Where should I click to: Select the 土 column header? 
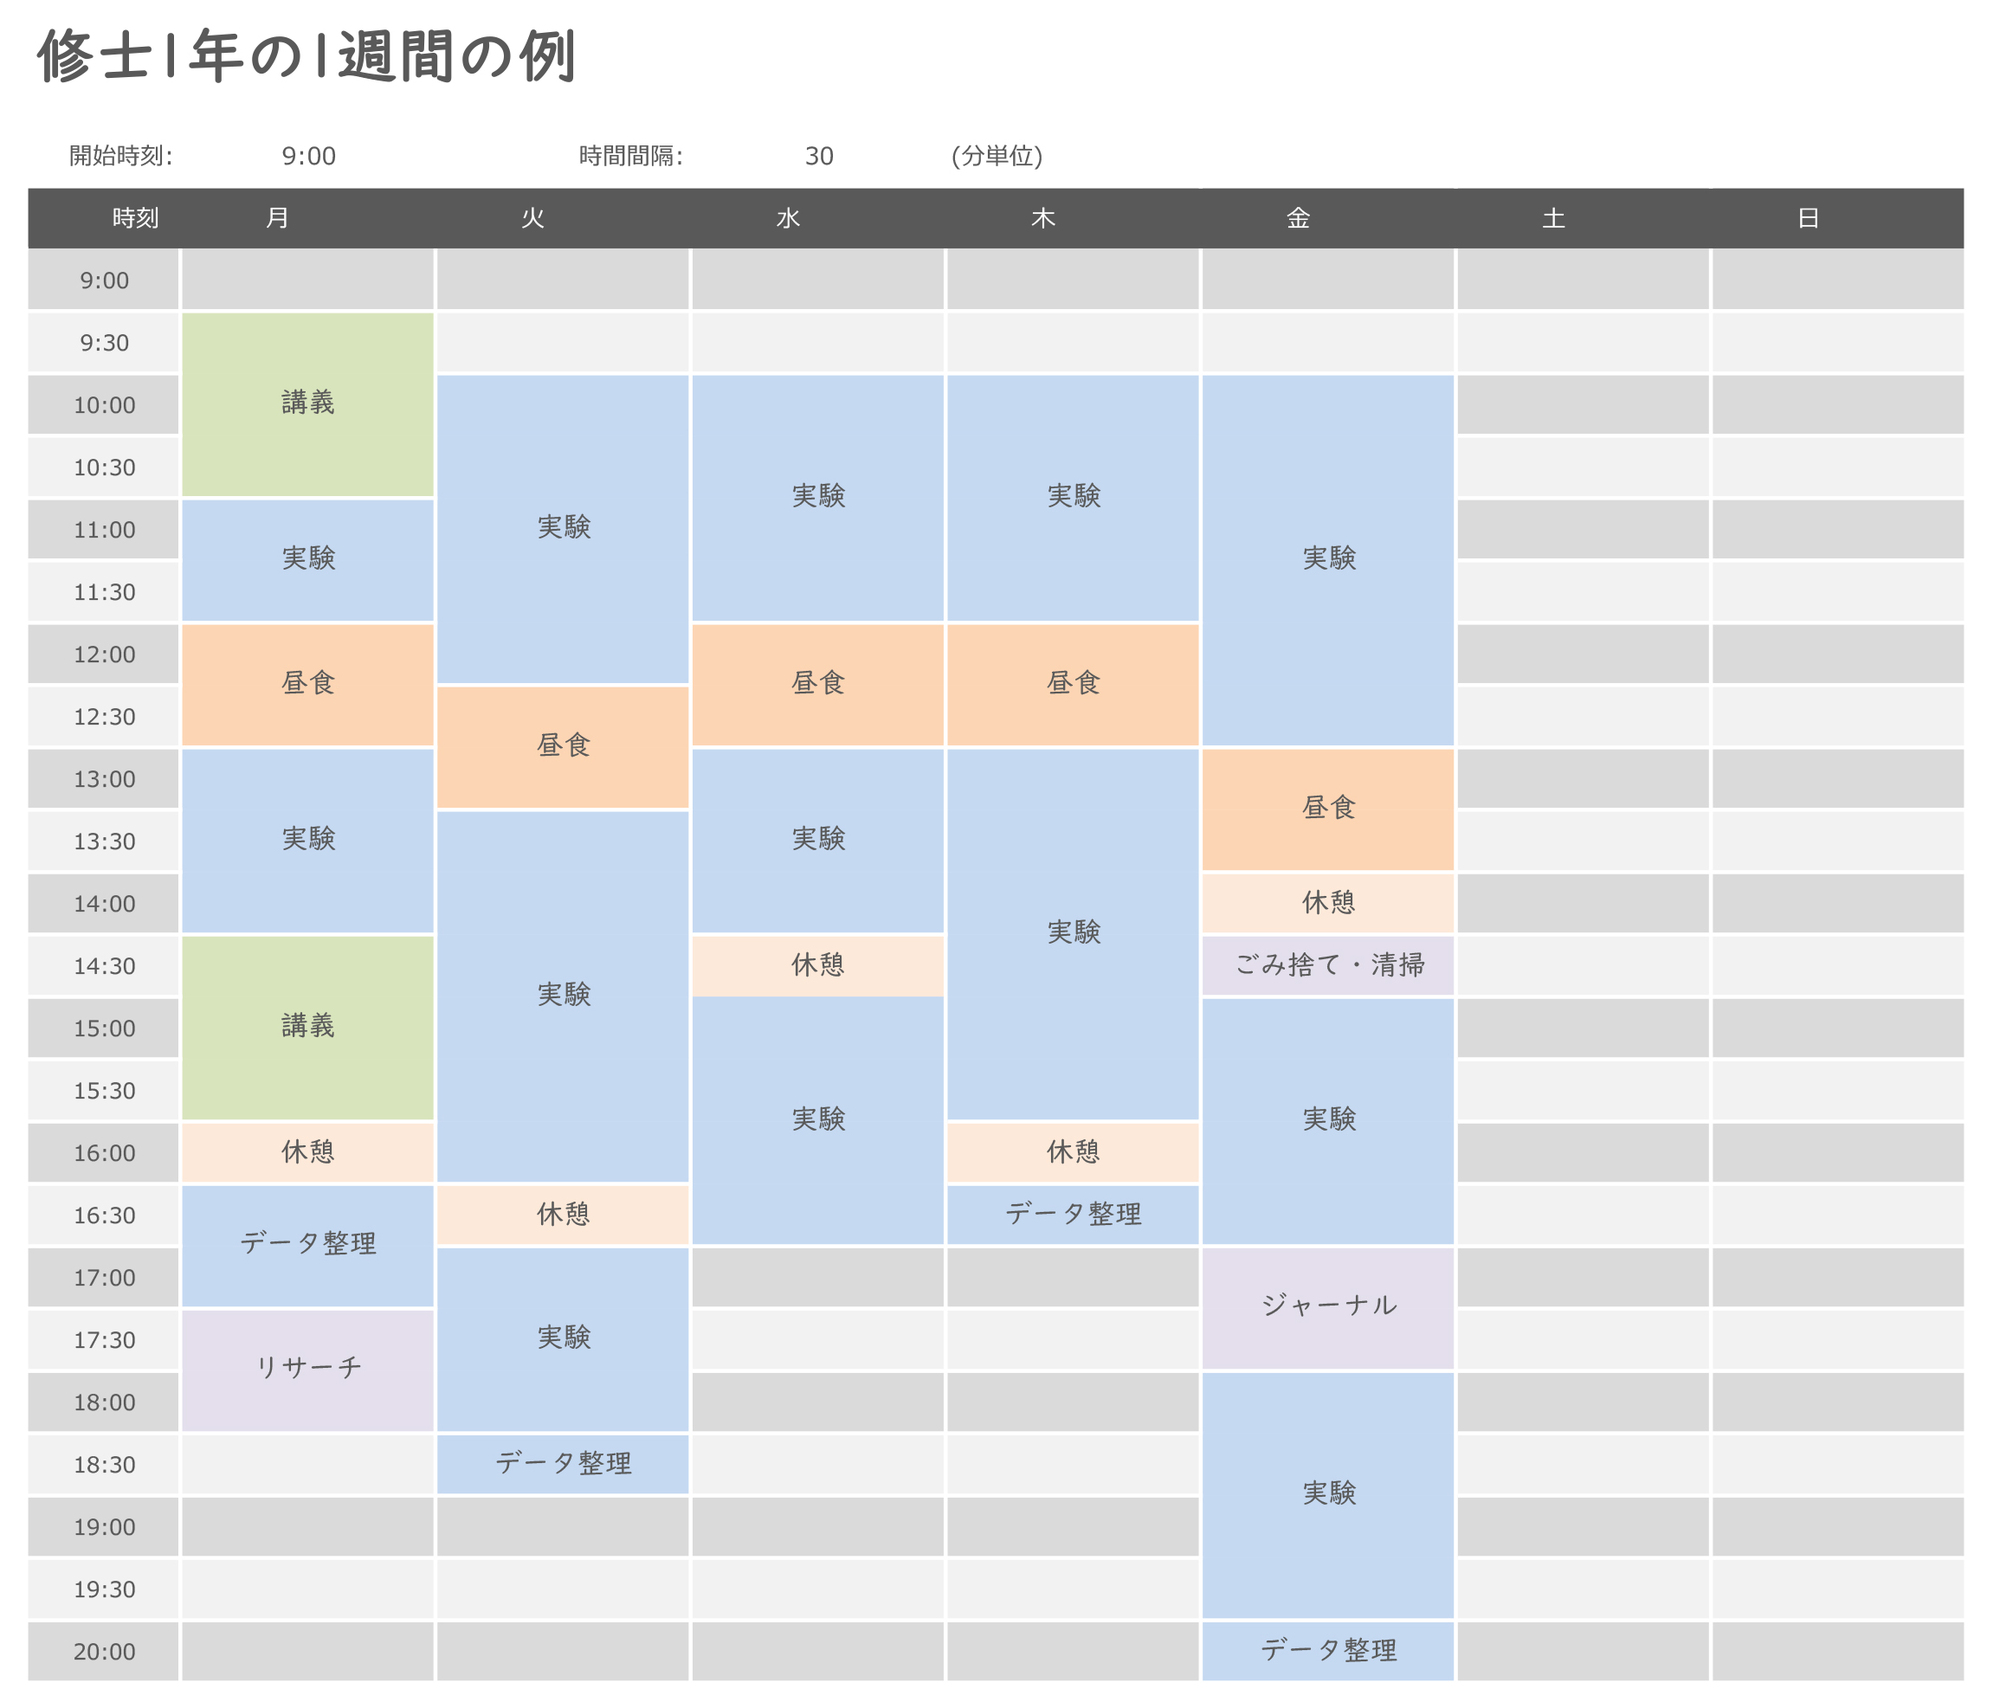[1552, 218]
